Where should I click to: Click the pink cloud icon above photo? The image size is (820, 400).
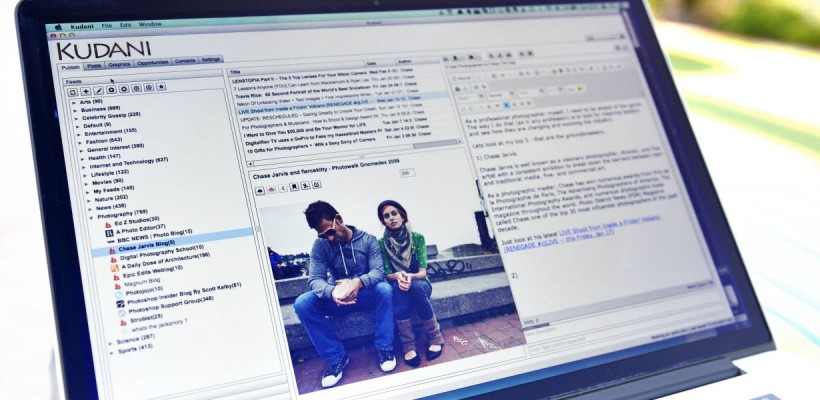pyautogui.click(x=271, y=189)
